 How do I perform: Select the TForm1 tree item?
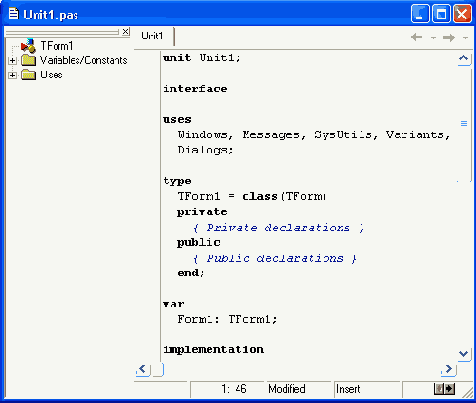tap(57, 46)
